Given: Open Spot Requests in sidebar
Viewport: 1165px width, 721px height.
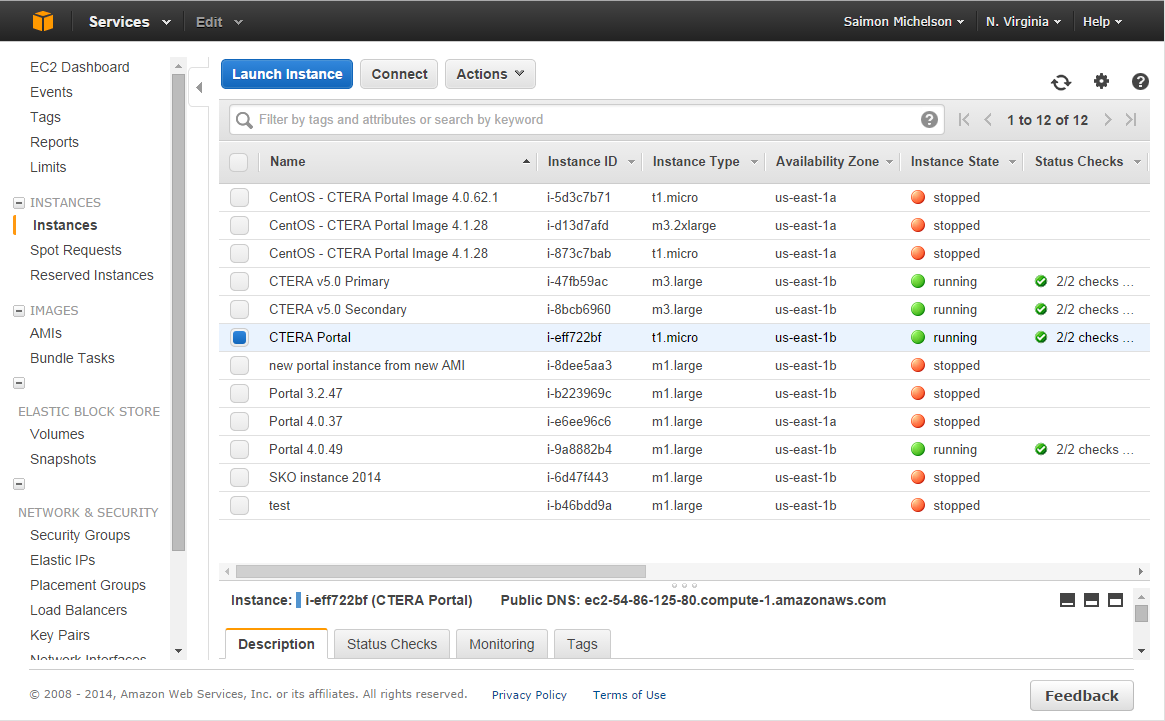Looking at the screenshot, I should tap(76, 250).
